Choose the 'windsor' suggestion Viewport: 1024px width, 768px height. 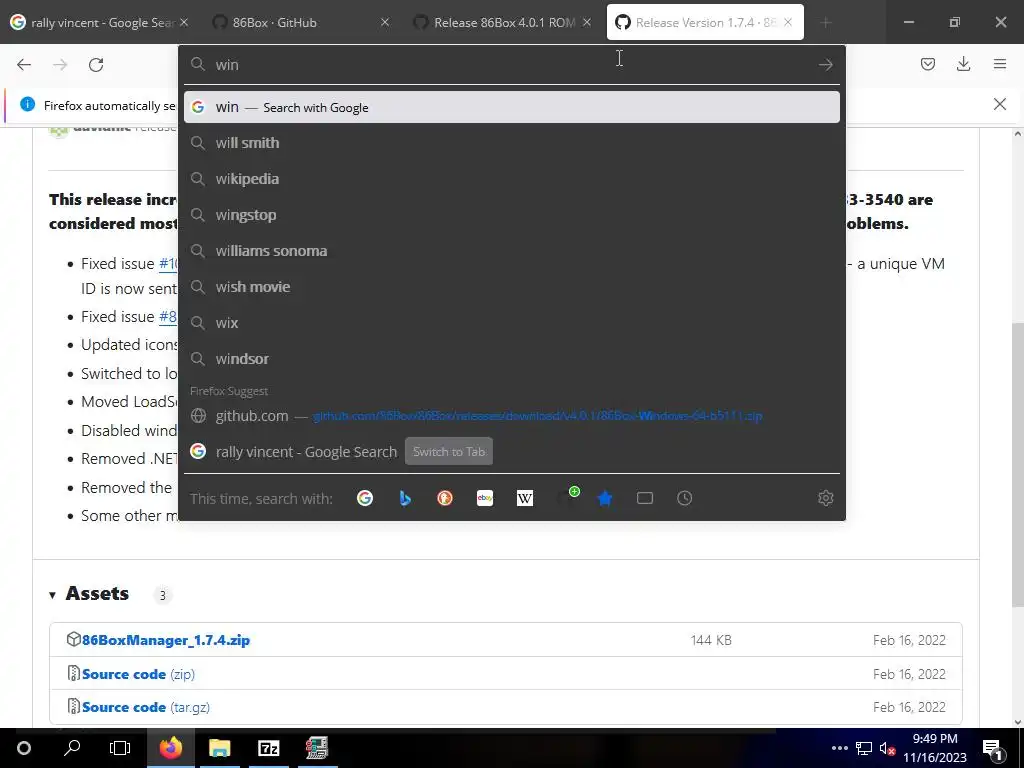511,359
